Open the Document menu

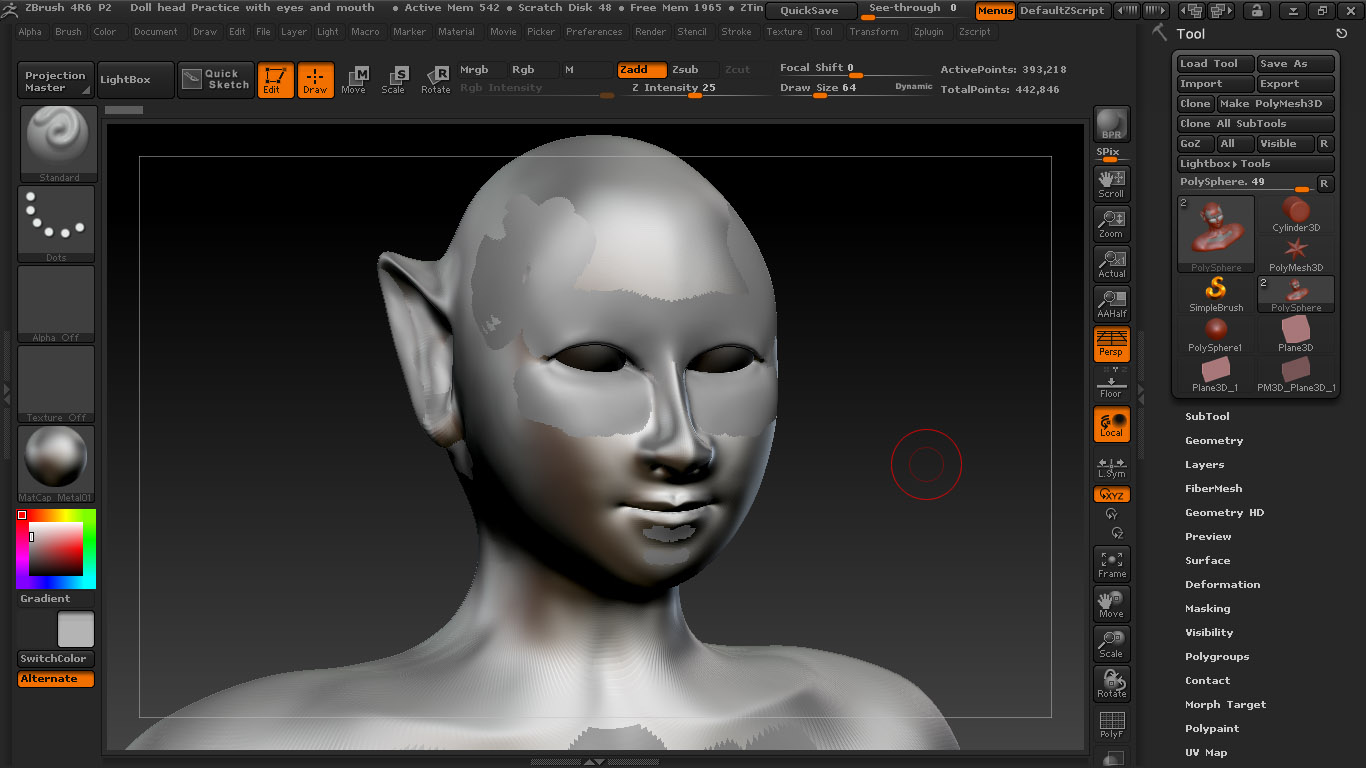point(156,32)
